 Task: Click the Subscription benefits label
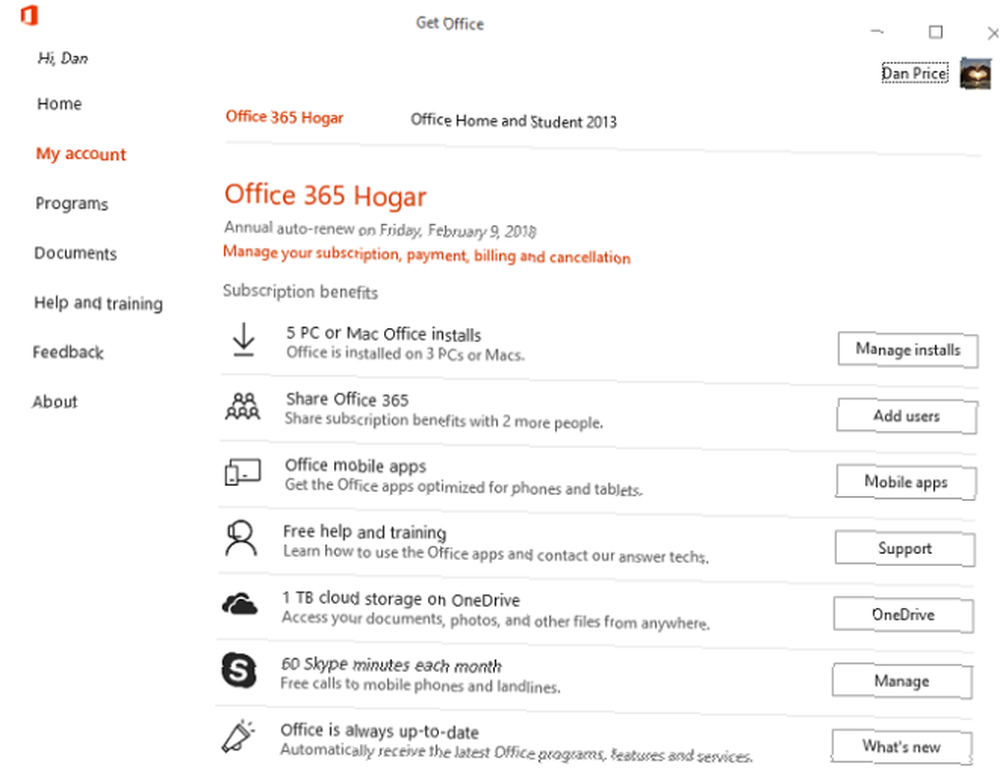(x=300, y=291)
